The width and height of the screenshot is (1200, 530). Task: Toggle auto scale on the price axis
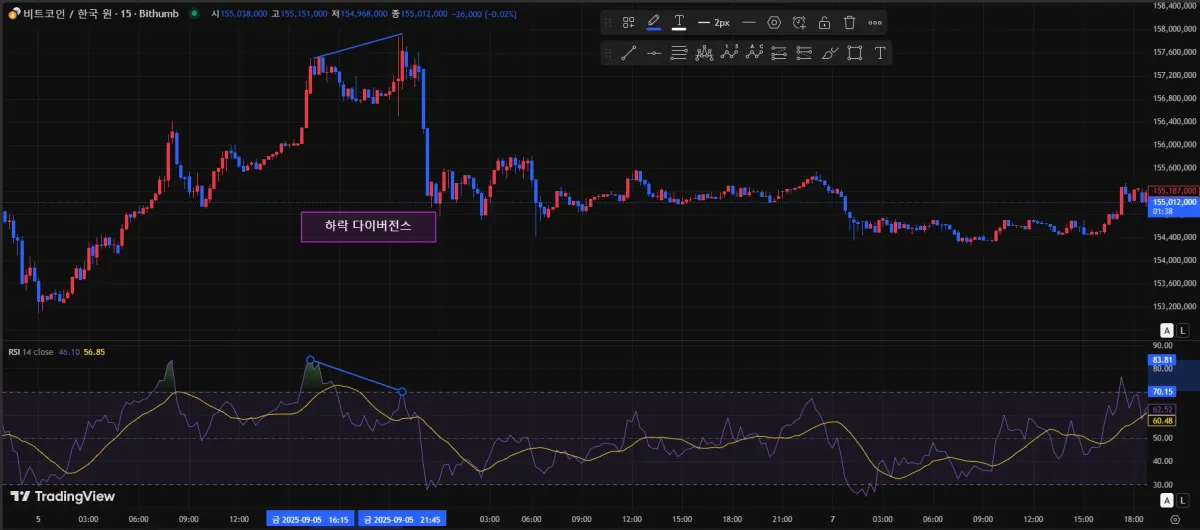tap(1166, 330)
